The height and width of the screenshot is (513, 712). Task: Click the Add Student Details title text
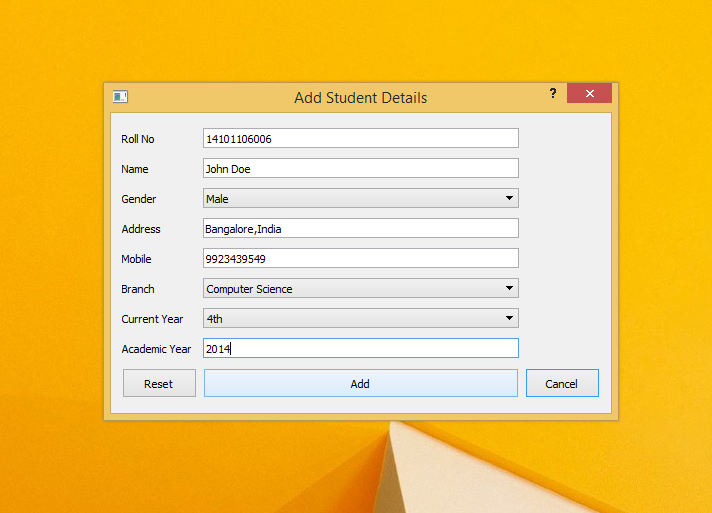360,98
